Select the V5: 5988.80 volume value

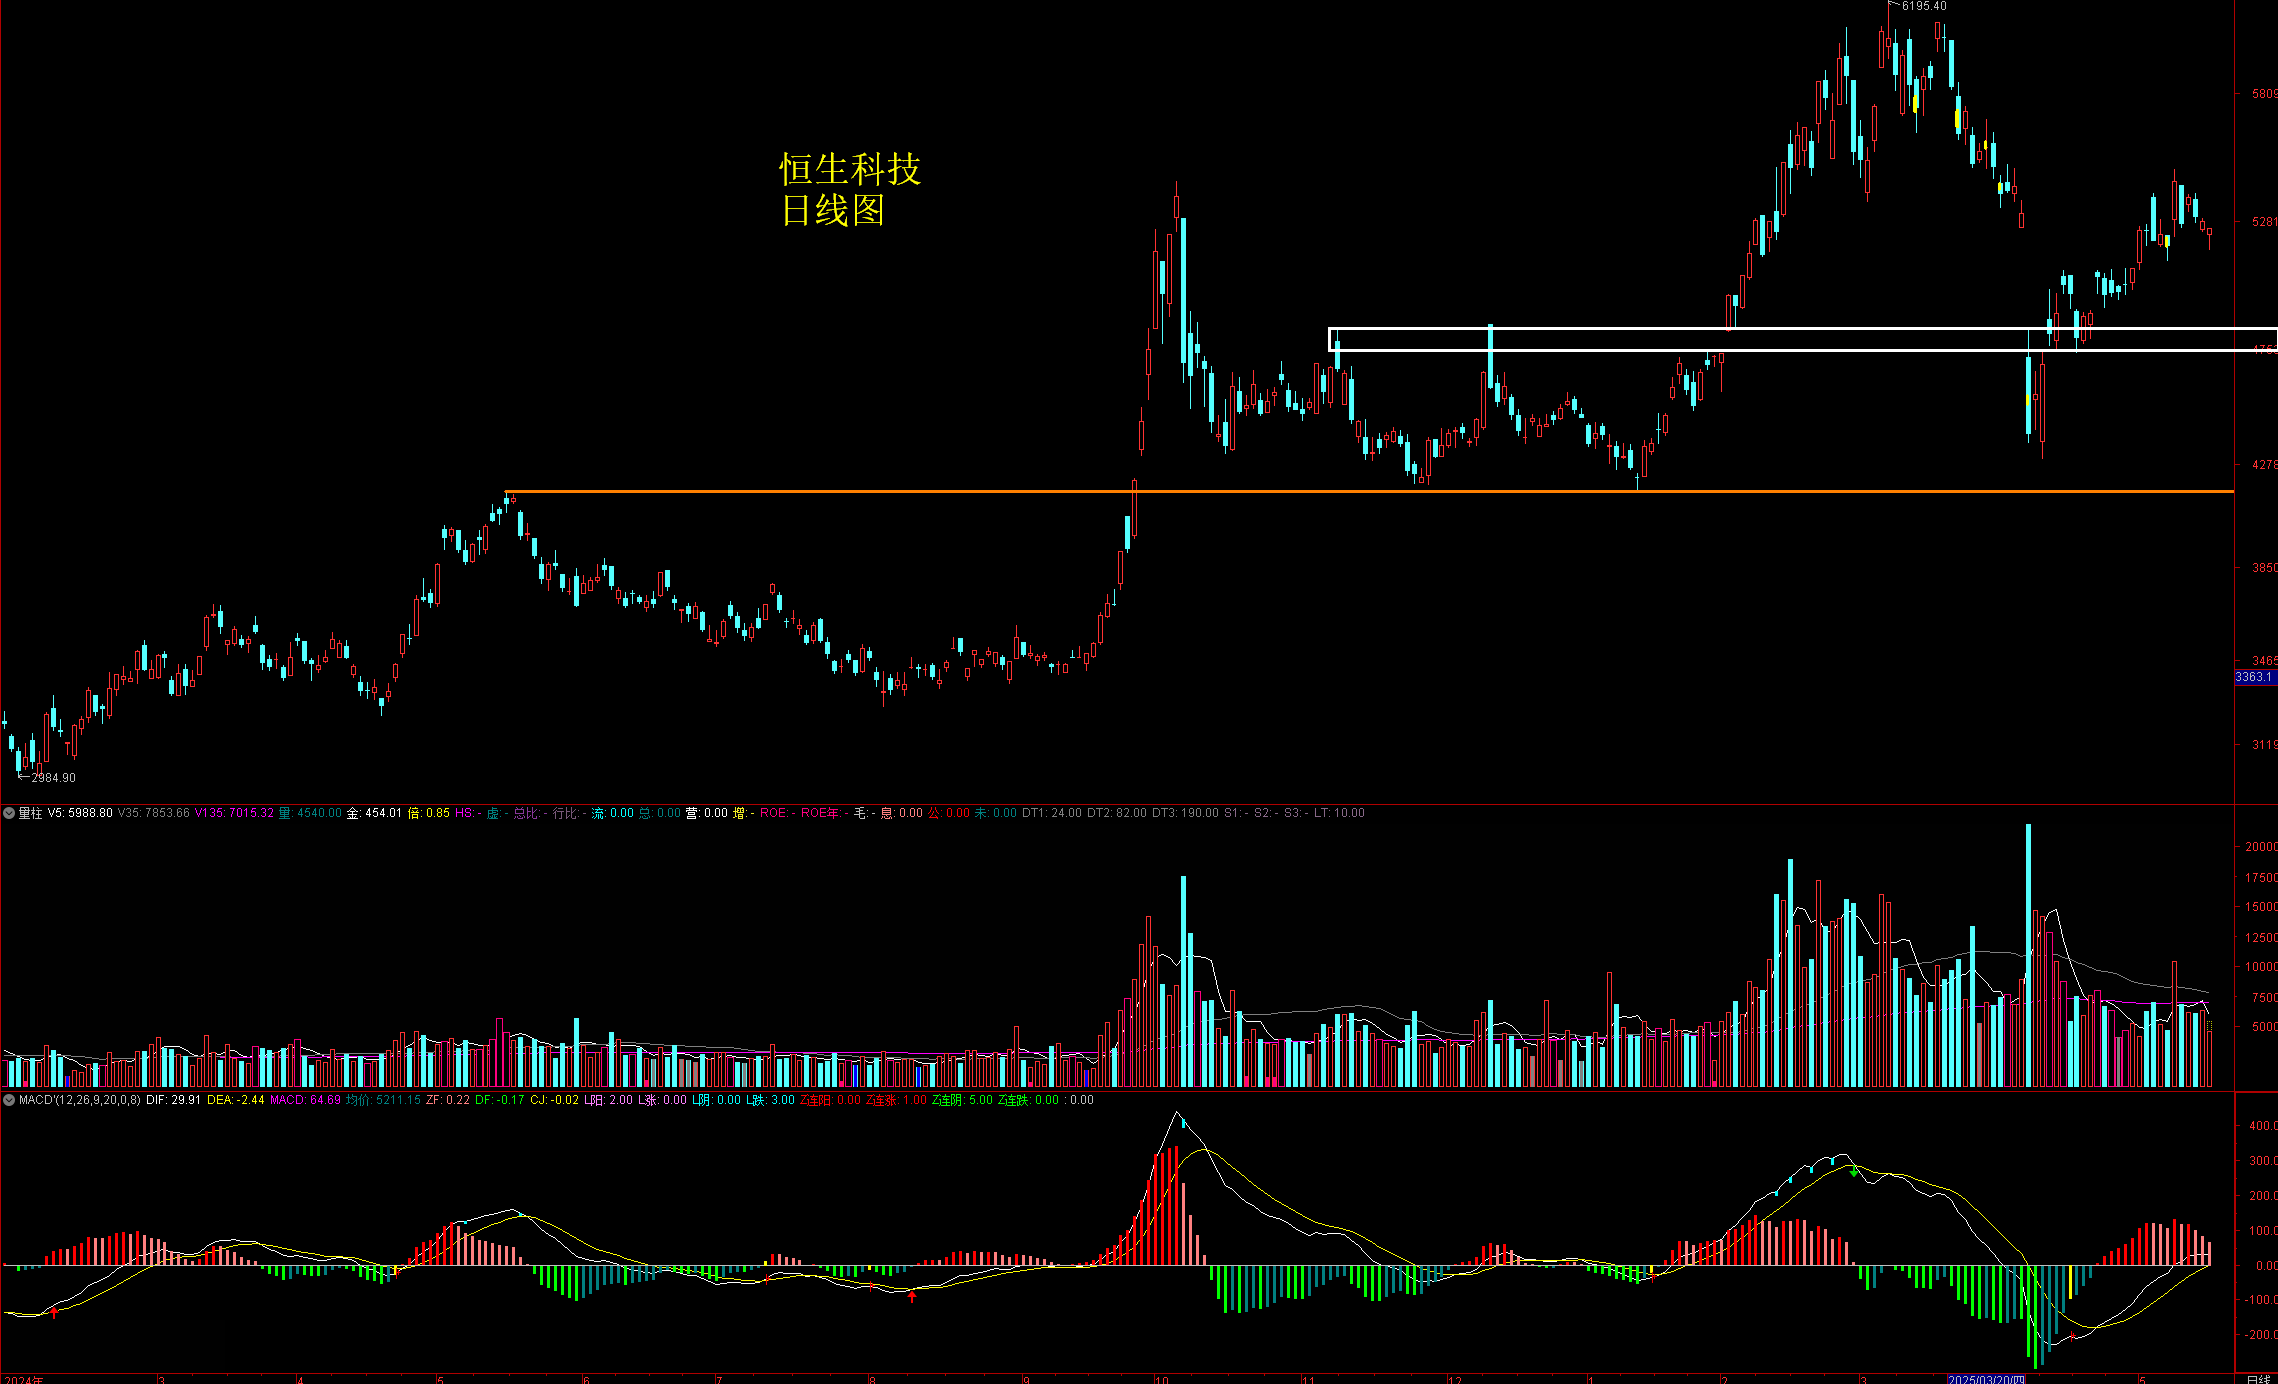[80, 813]
